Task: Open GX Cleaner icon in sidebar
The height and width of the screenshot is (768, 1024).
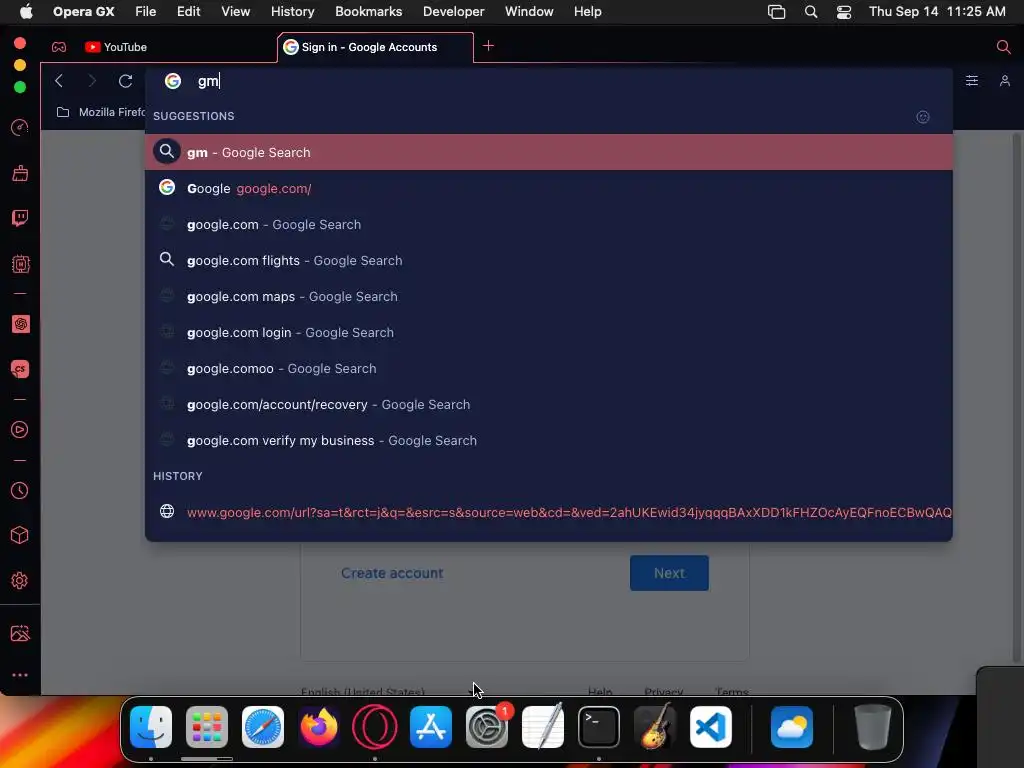Action: click(20, 173)
